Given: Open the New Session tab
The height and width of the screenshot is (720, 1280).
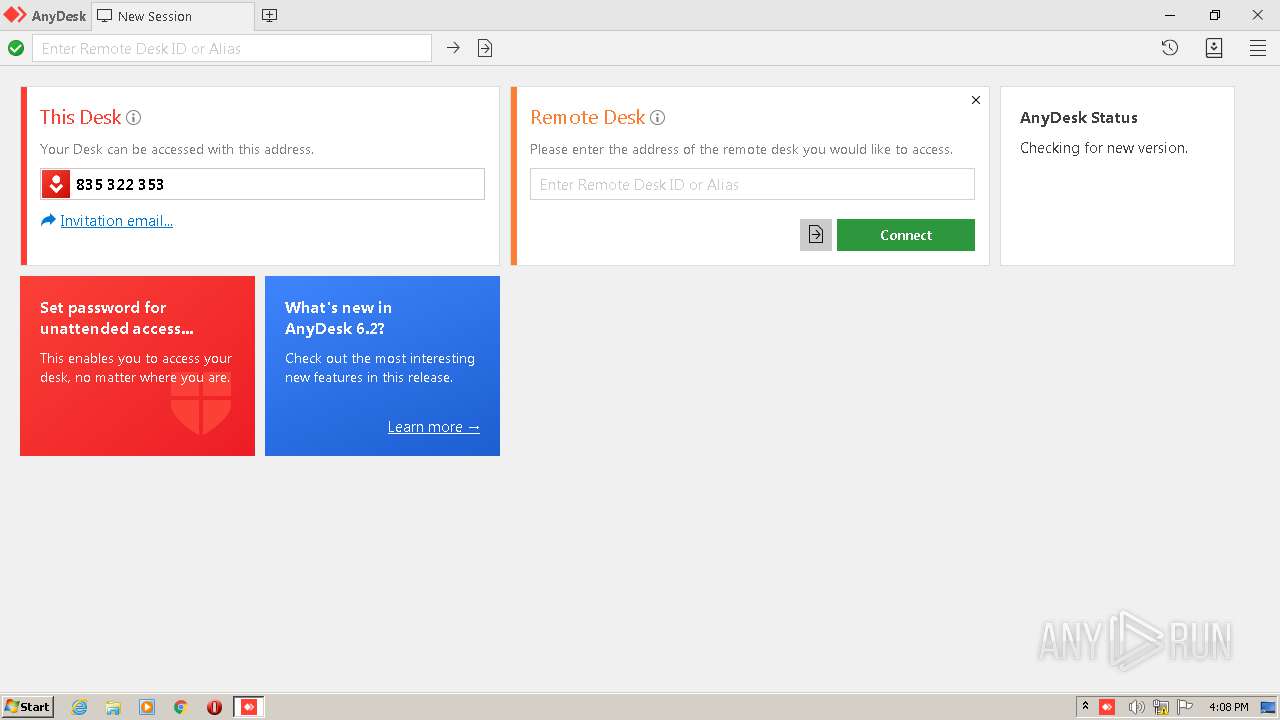Looking at the screenshot, I should [172, 16].
